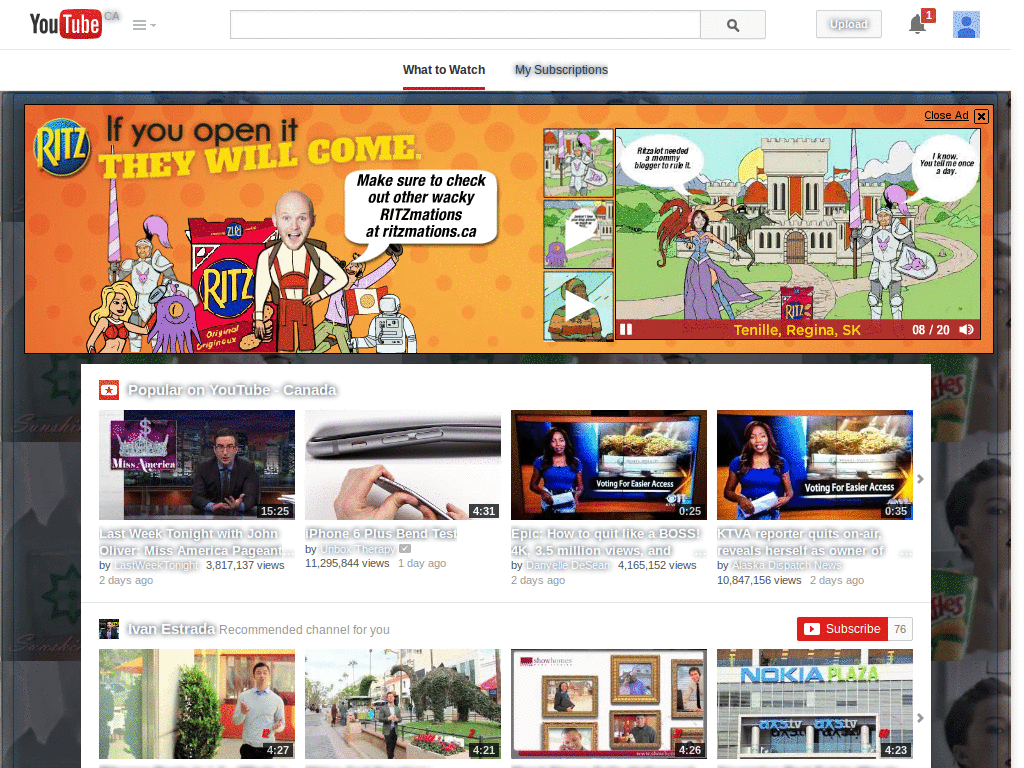The height and width of the screenshot is (768, 1024).
Task: Open the iPhone 6 Plus Bend Test thumbnail
Action: click(403, 464)
